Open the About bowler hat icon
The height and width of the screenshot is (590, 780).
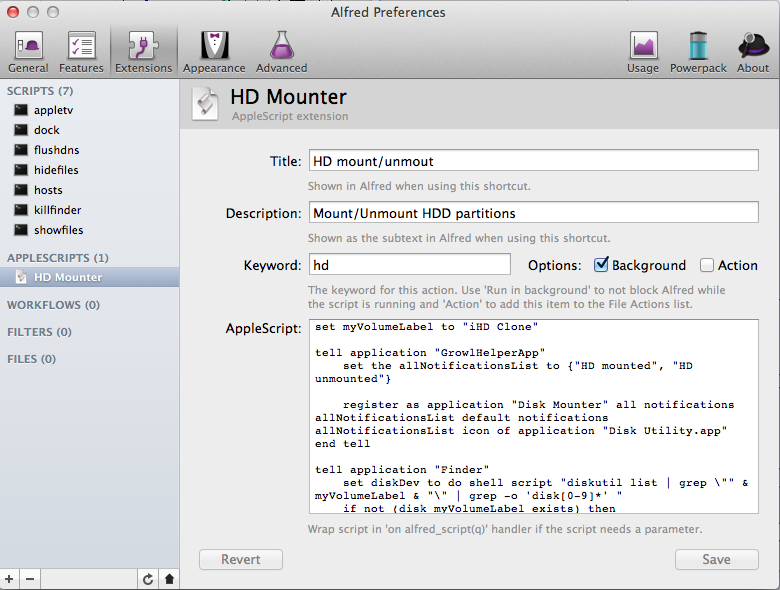[x=753, y=52]
